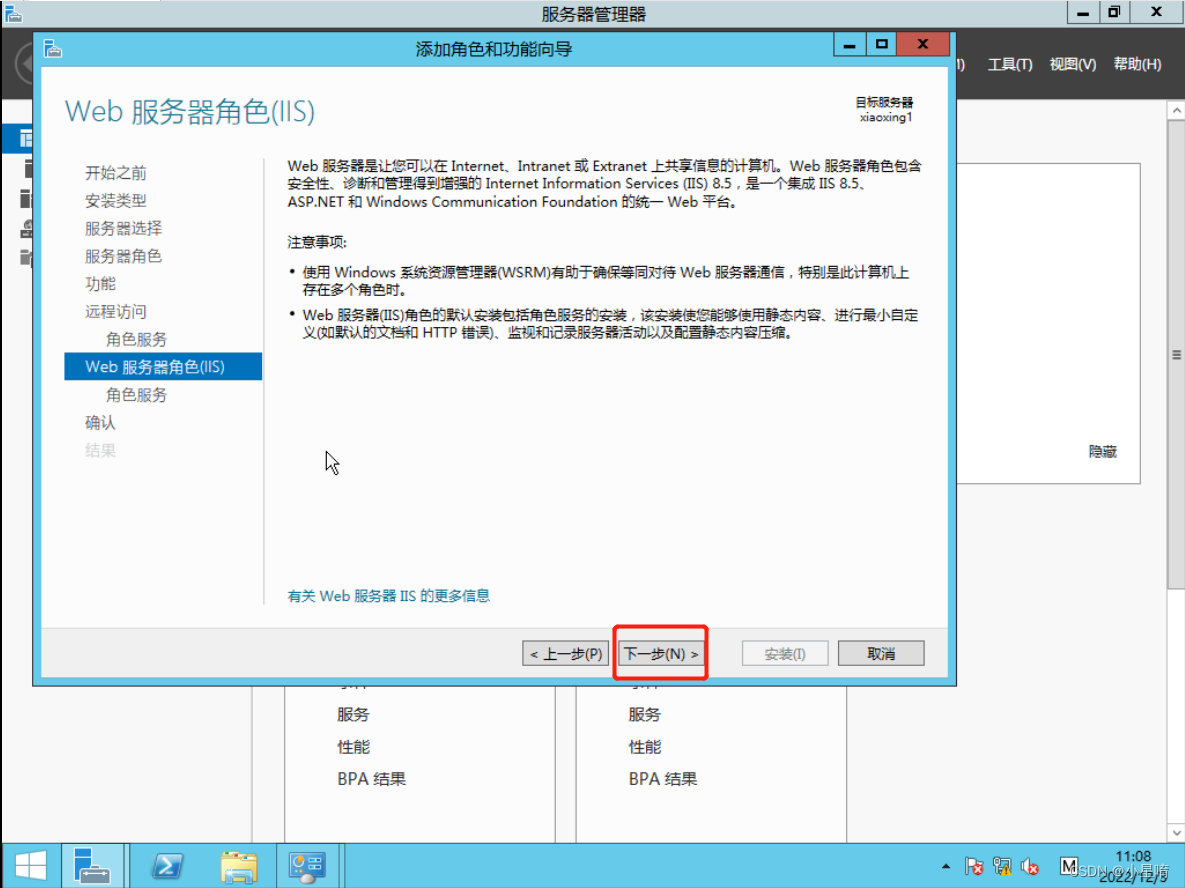Screen dimensions: 1185x888
Task: Click the muted volume tray icon
Action: tap(1029, 866)
